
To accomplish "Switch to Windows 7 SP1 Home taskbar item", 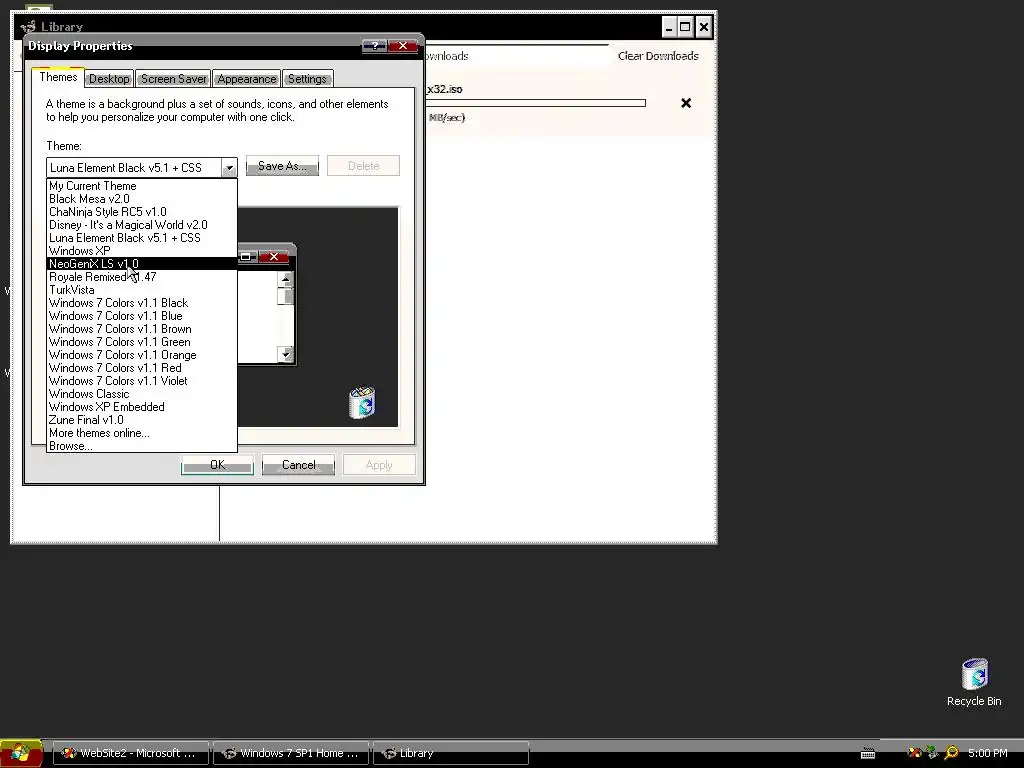I will pyautogui.click(x=291, y=753).
